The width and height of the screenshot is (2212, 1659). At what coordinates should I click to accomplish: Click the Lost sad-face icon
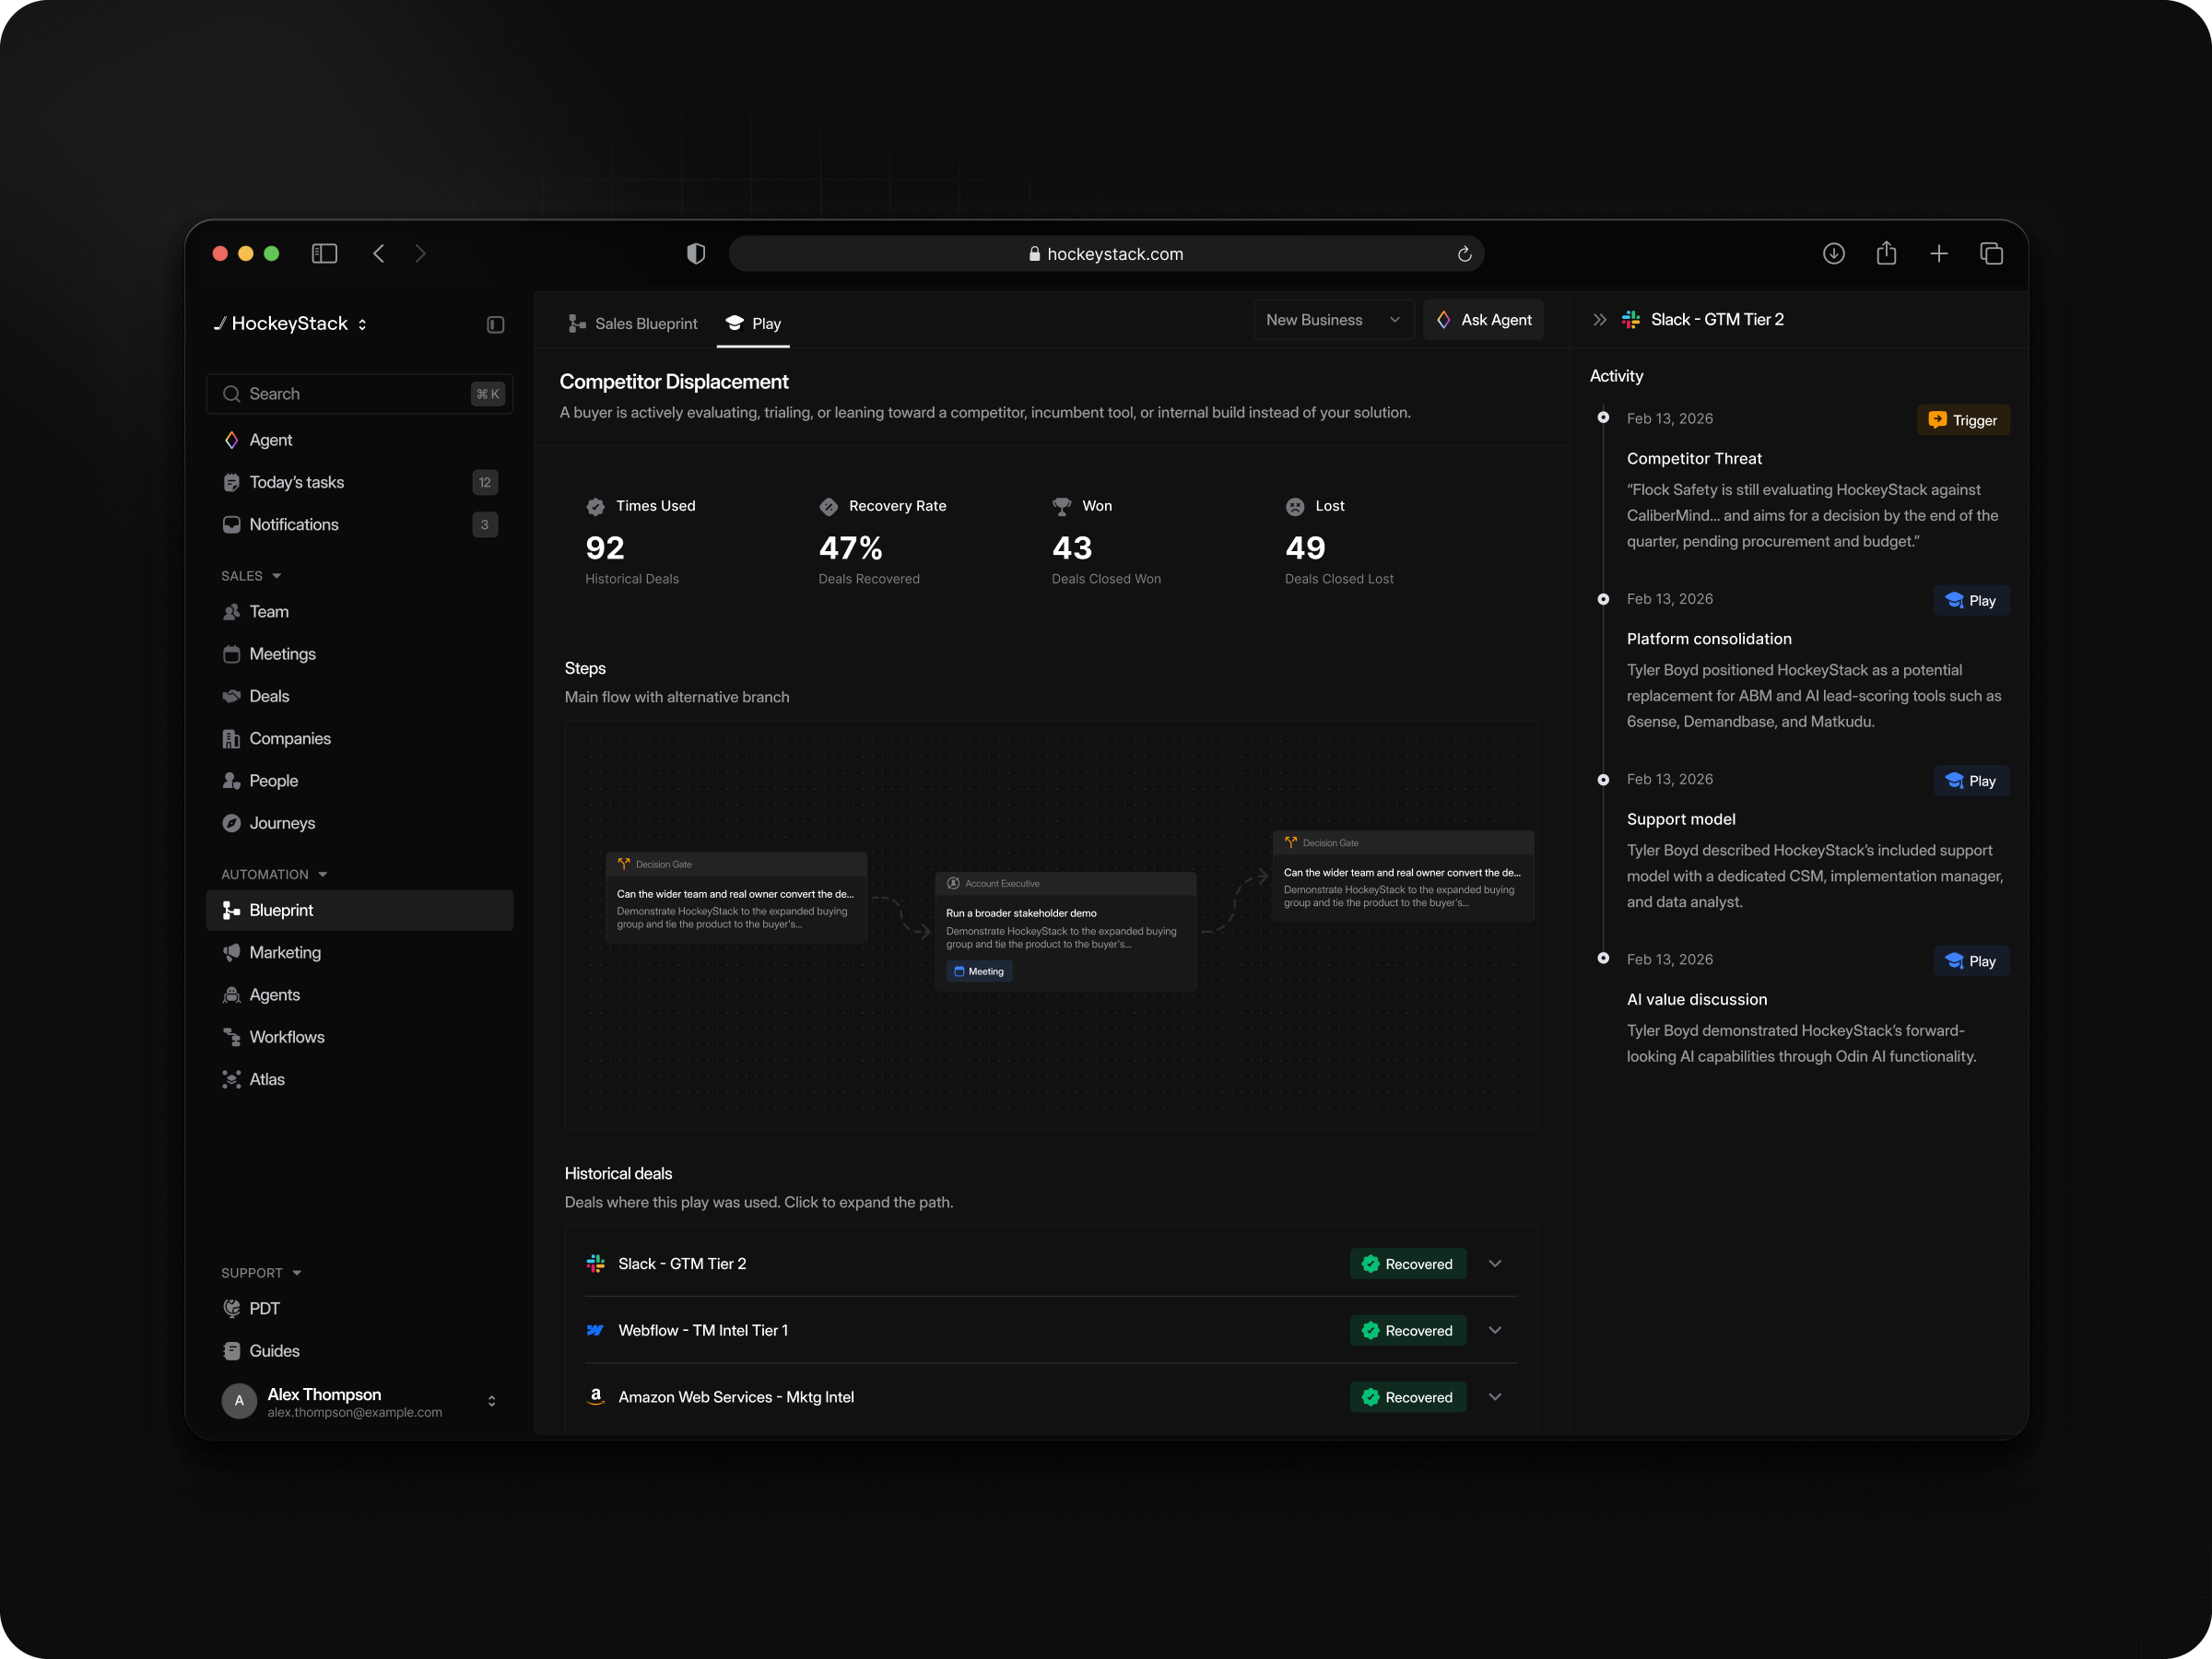click(x=1294, y=507)
